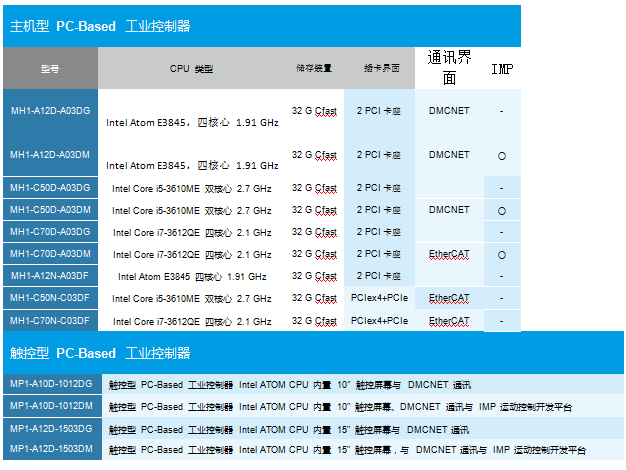Select CPU cell of MH1-A12N-A03DF row
This screenshot has height=470, width=626.
[x=192, y=276]
